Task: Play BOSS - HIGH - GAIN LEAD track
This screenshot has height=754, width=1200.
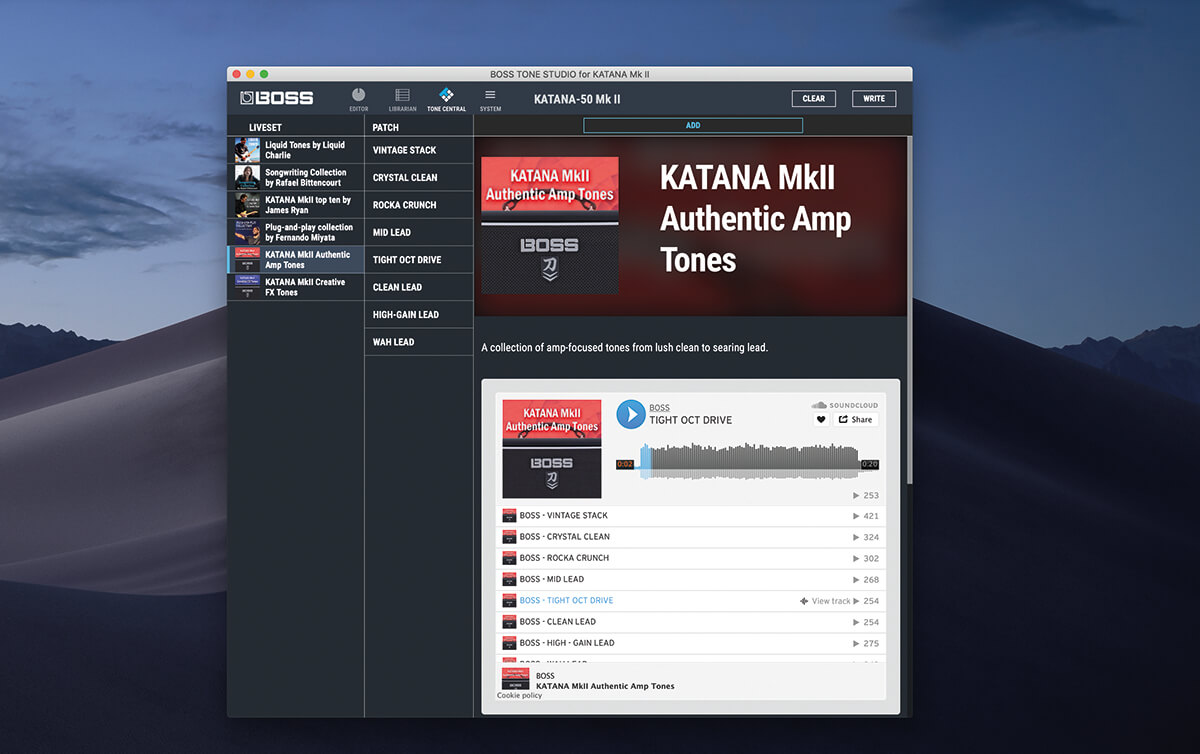Action: 690,643
